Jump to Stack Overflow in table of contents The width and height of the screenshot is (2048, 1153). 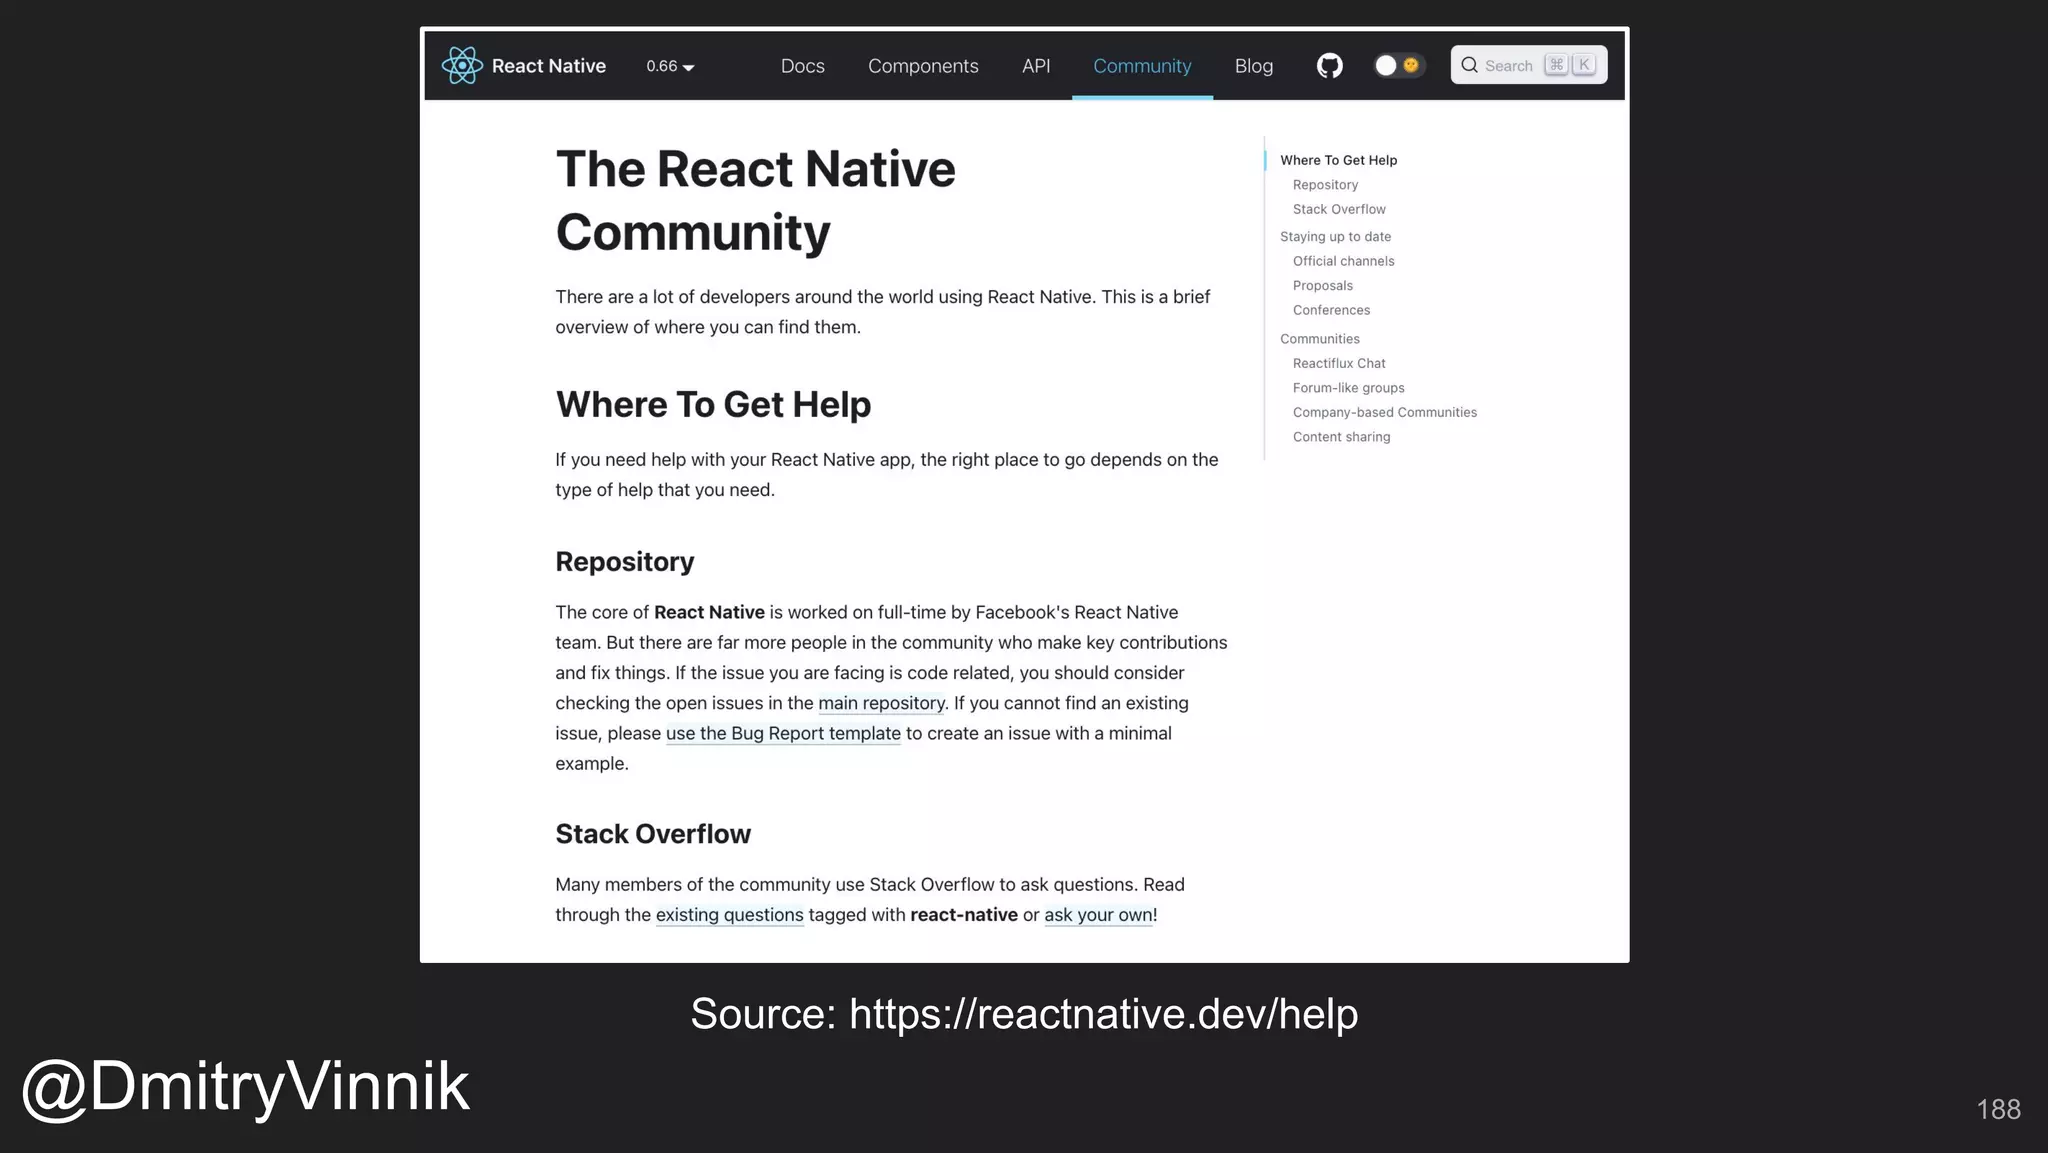tap(1339, 209)
